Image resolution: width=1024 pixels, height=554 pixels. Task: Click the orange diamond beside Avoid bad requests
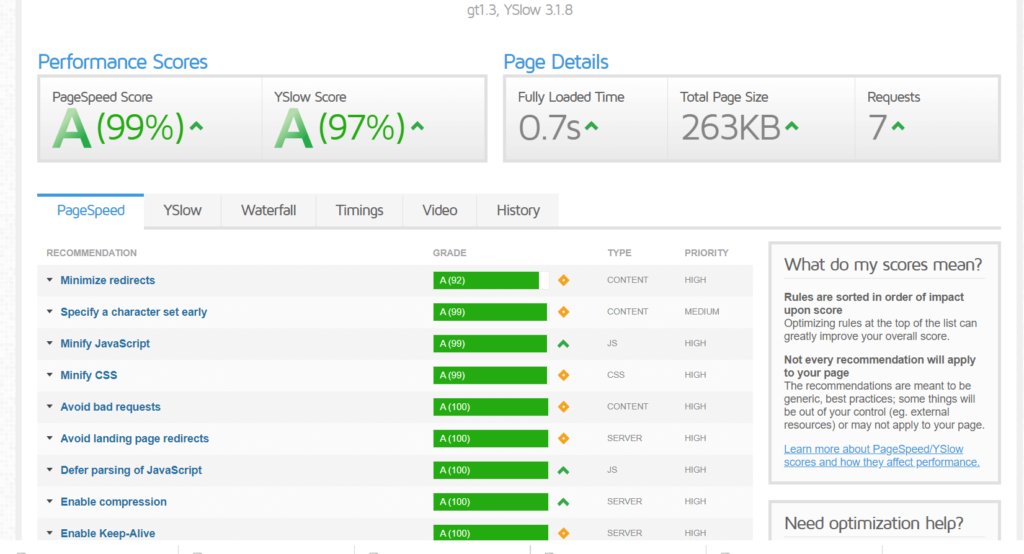point(564,407)
